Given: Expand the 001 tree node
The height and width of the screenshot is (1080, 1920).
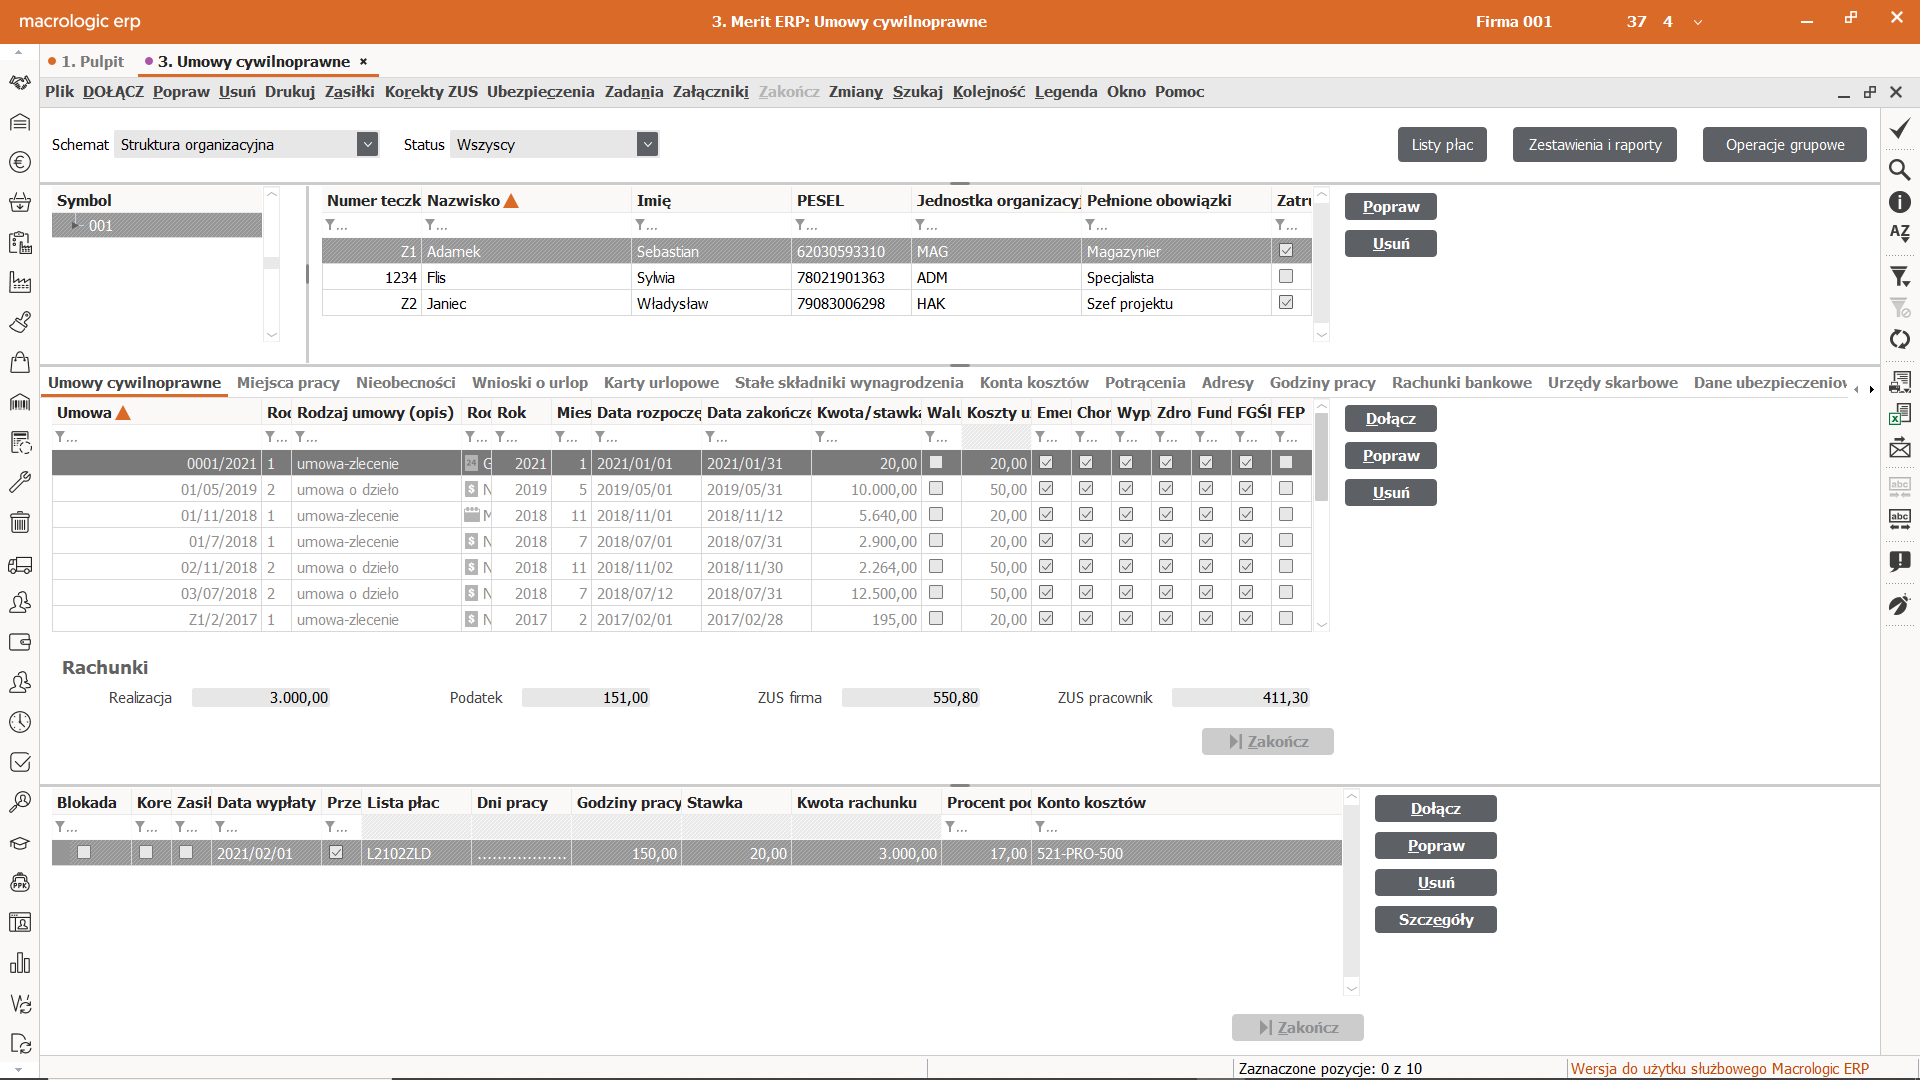Looking at the screenshot, I should click(x=75, y=225).
